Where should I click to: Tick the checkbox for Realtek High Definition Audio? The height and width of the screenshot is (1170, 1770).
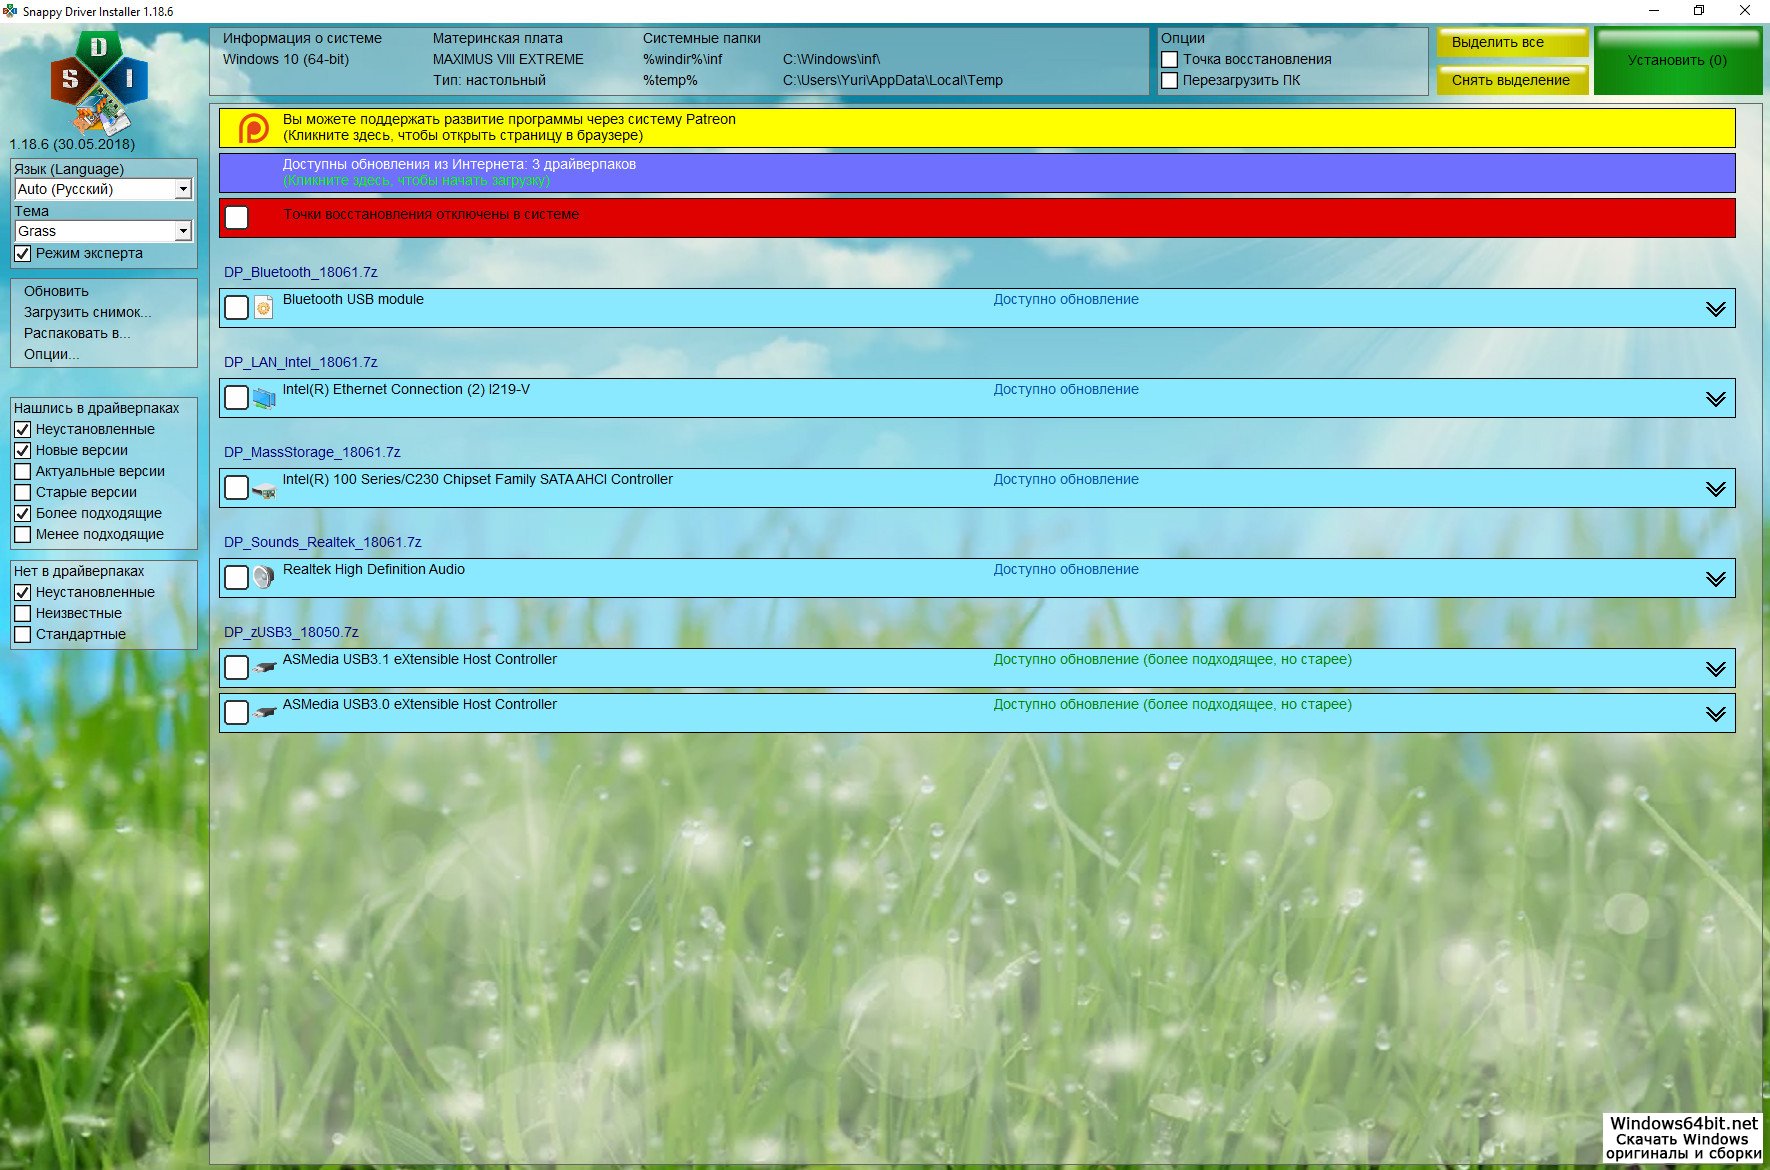[x=237, y=578]
